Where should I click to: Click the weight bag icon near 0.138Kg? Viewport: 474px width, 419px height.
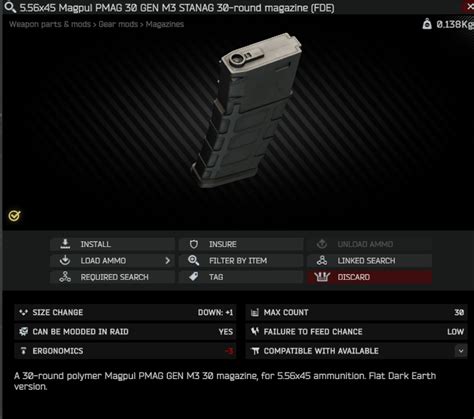click(x=427, y=24)
